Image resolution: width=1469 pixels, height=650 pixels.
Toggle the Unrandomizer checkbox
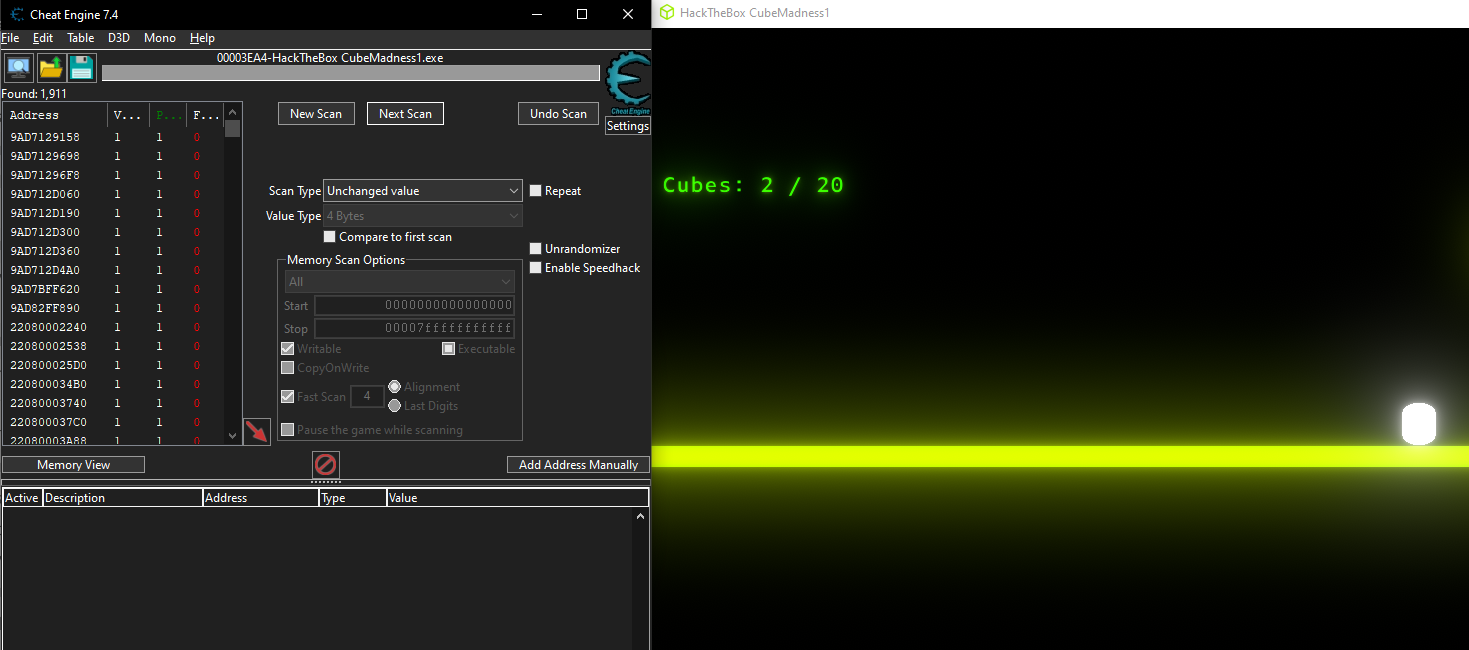536,249
